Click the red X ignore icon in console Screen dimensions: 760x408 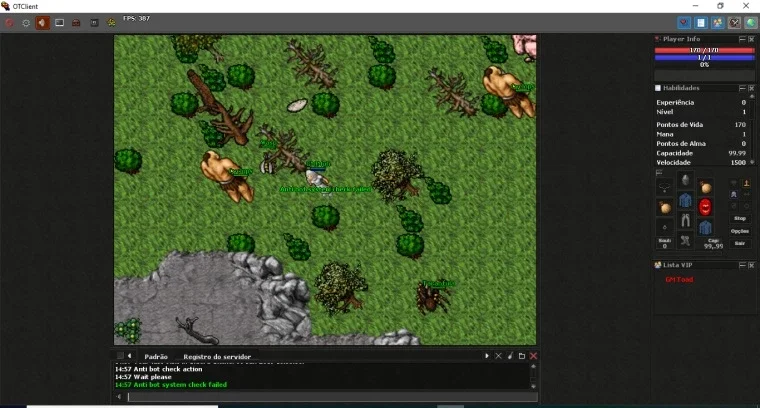point(534,356)
